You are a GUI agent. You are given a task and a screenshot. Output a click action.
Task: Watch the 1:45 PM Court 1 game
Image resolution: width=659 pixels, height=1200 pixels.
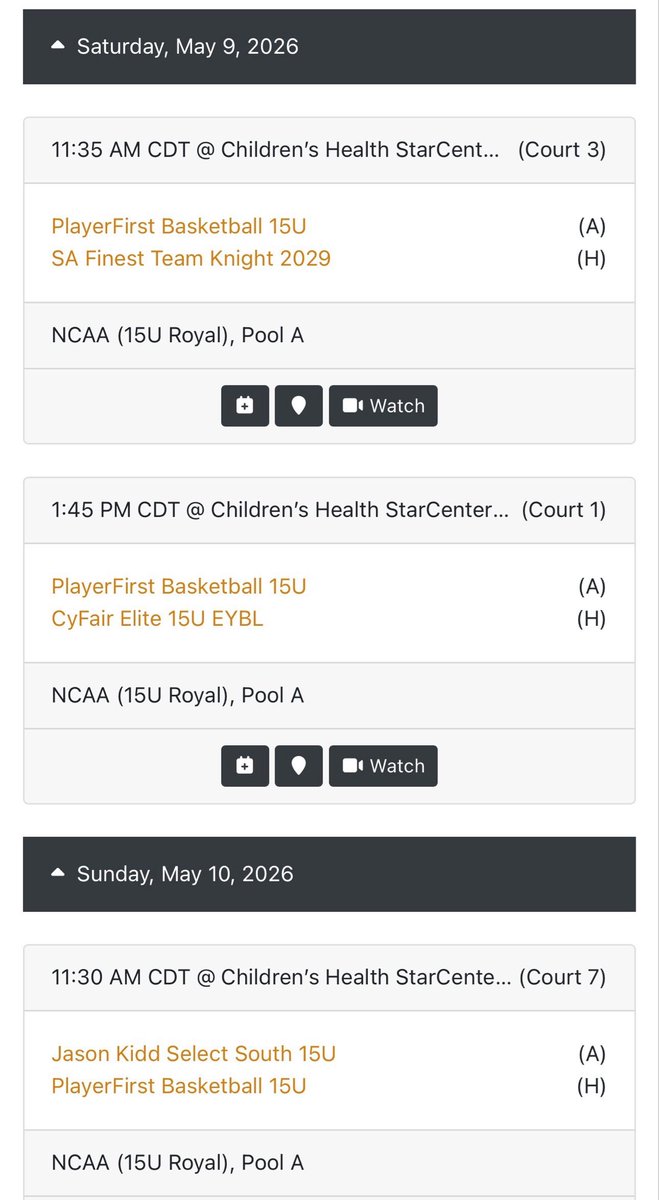383,766
